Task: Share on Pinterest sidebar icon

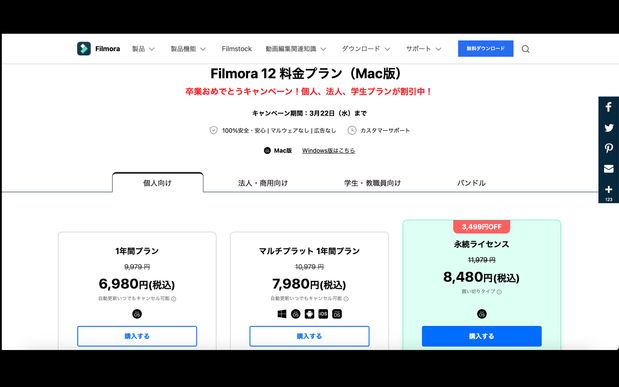Action: tap(609, 148)
